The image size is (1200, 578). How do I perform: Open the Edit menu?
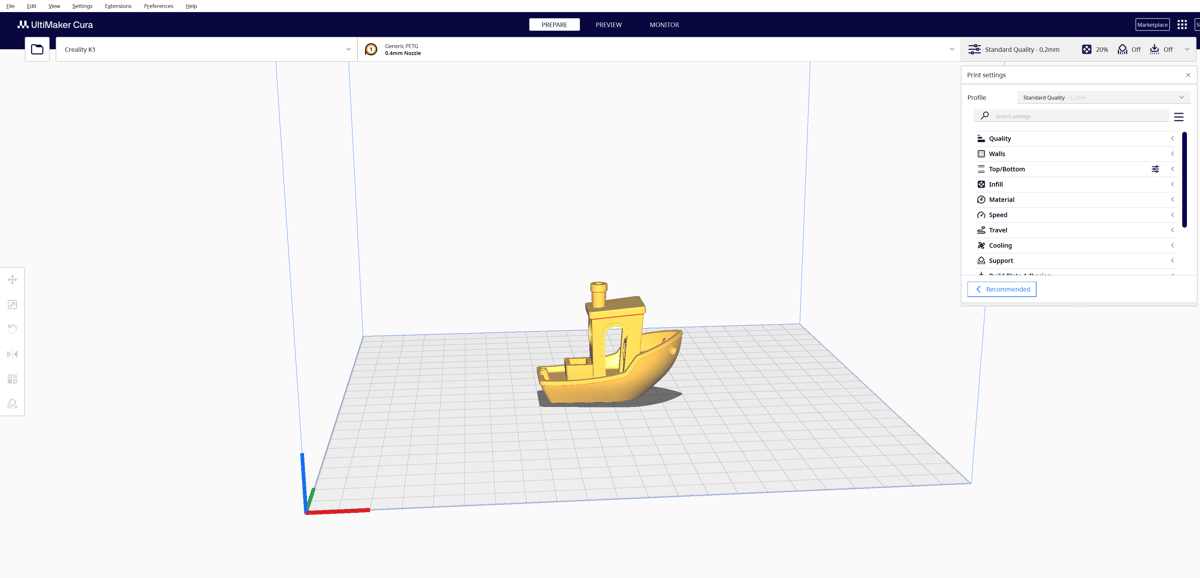click(x=31, y=6)
